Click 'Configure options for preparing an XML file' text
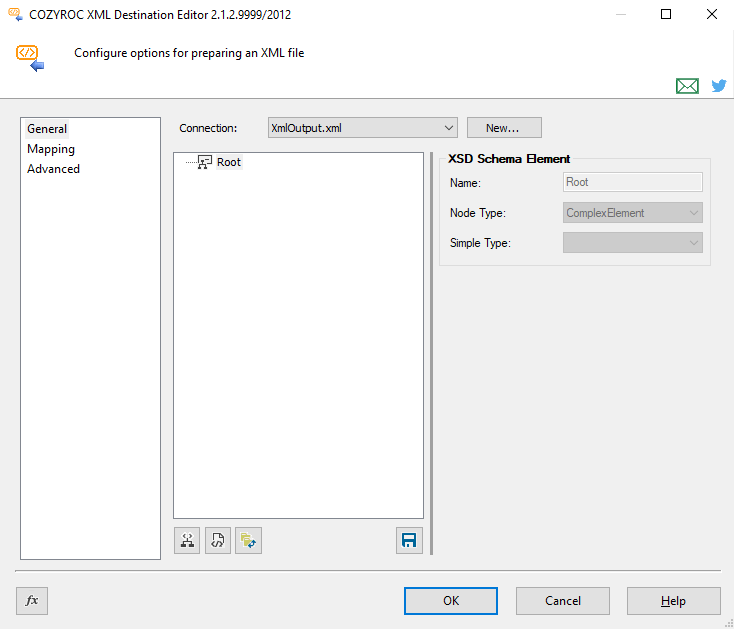 point(189,53)
